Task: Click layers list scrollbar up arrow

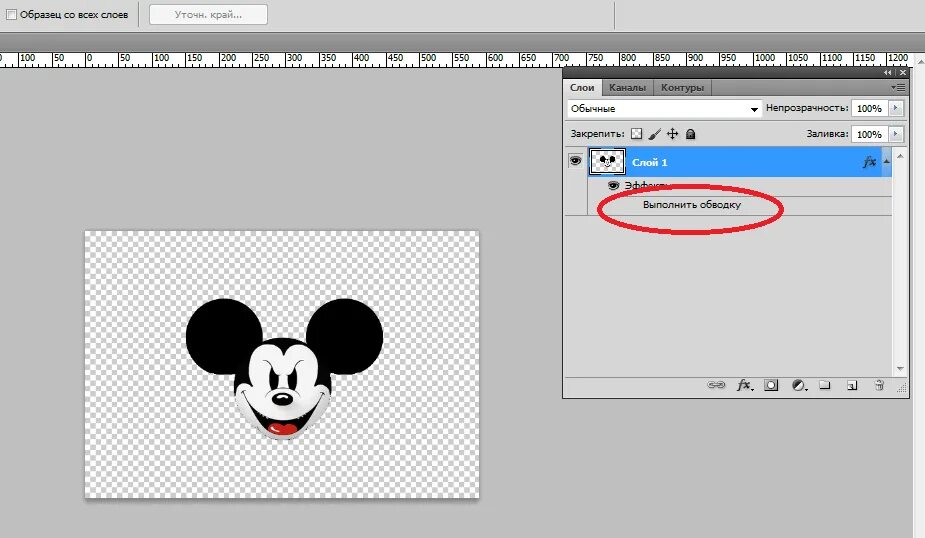Action: [x=900, y=156]
